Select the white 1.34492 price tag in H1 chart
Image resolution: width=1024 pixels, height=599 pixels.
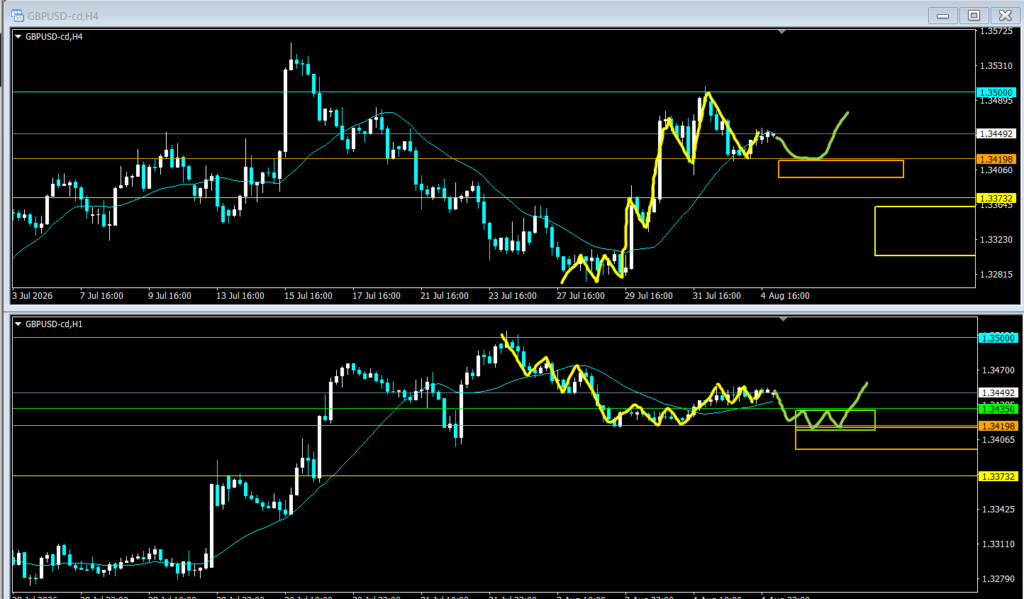click(x=997, y=393)
